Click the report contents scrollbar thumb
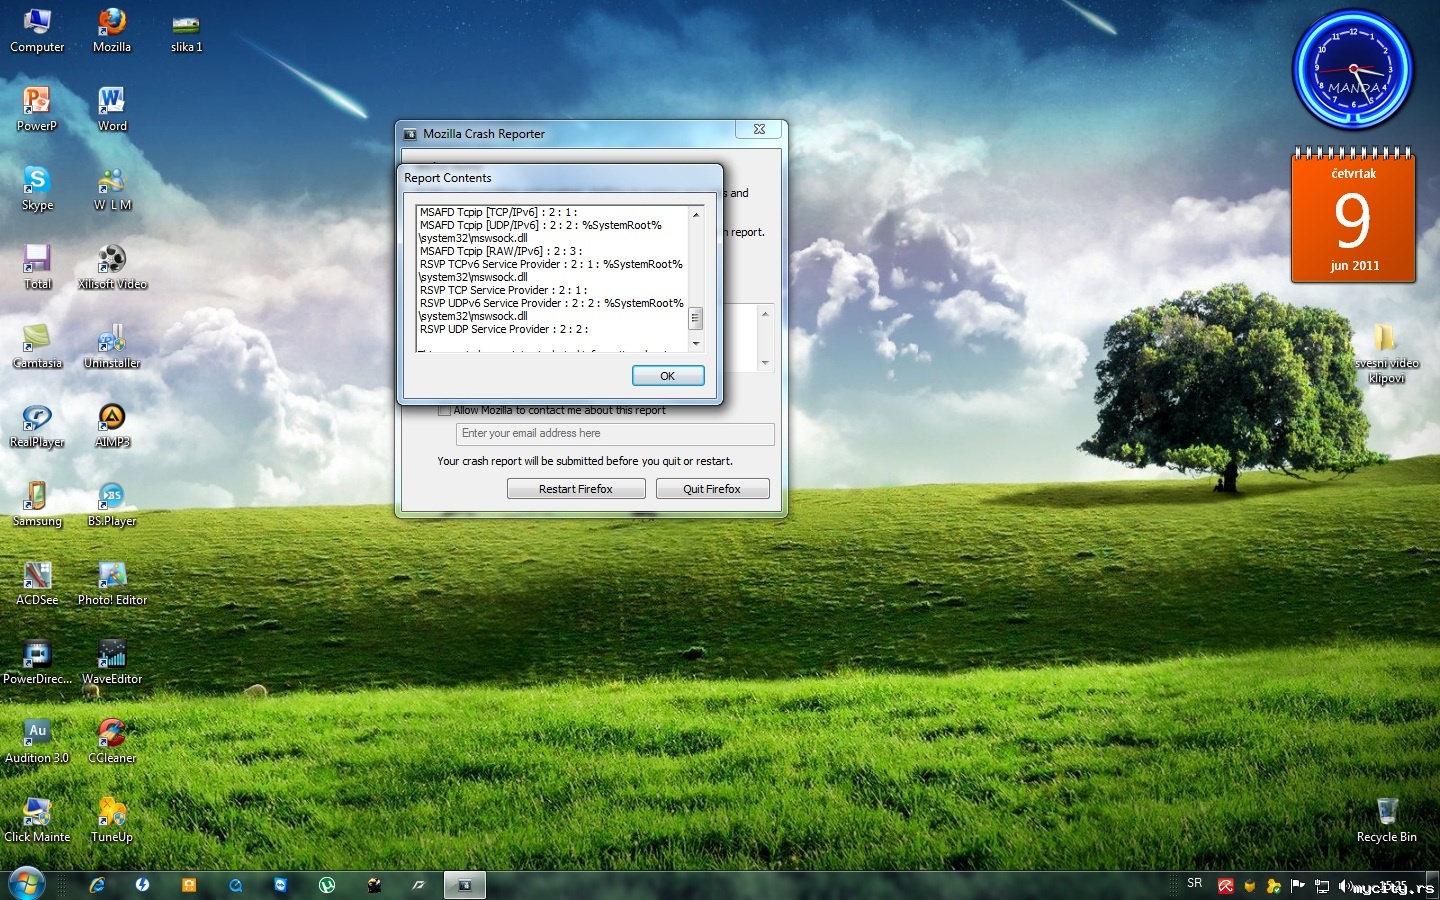The width and height of the screenshot is (1440, 900). (x=696, y=318)
